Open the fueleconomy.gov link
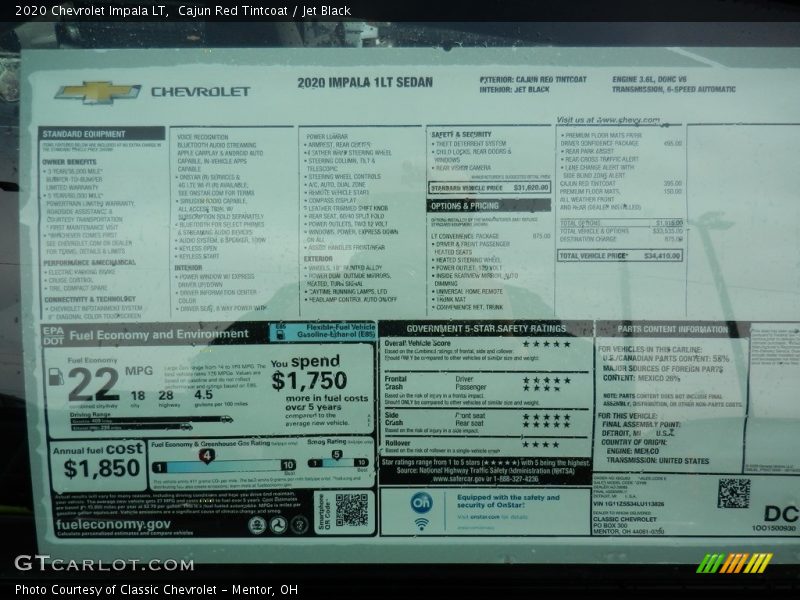This screenshot has width=800, height=600. tap(113, 525)
